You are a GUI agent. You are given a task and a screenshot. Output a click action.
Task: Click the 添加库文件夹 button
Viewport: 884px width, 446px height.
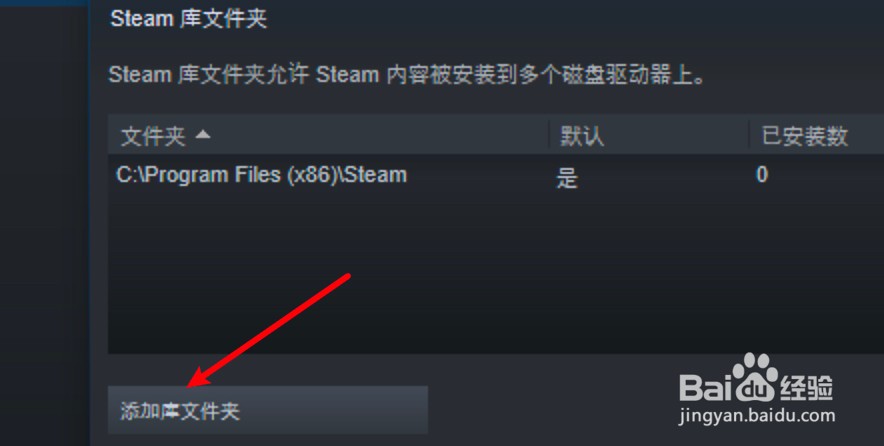(x=268, y=410)
